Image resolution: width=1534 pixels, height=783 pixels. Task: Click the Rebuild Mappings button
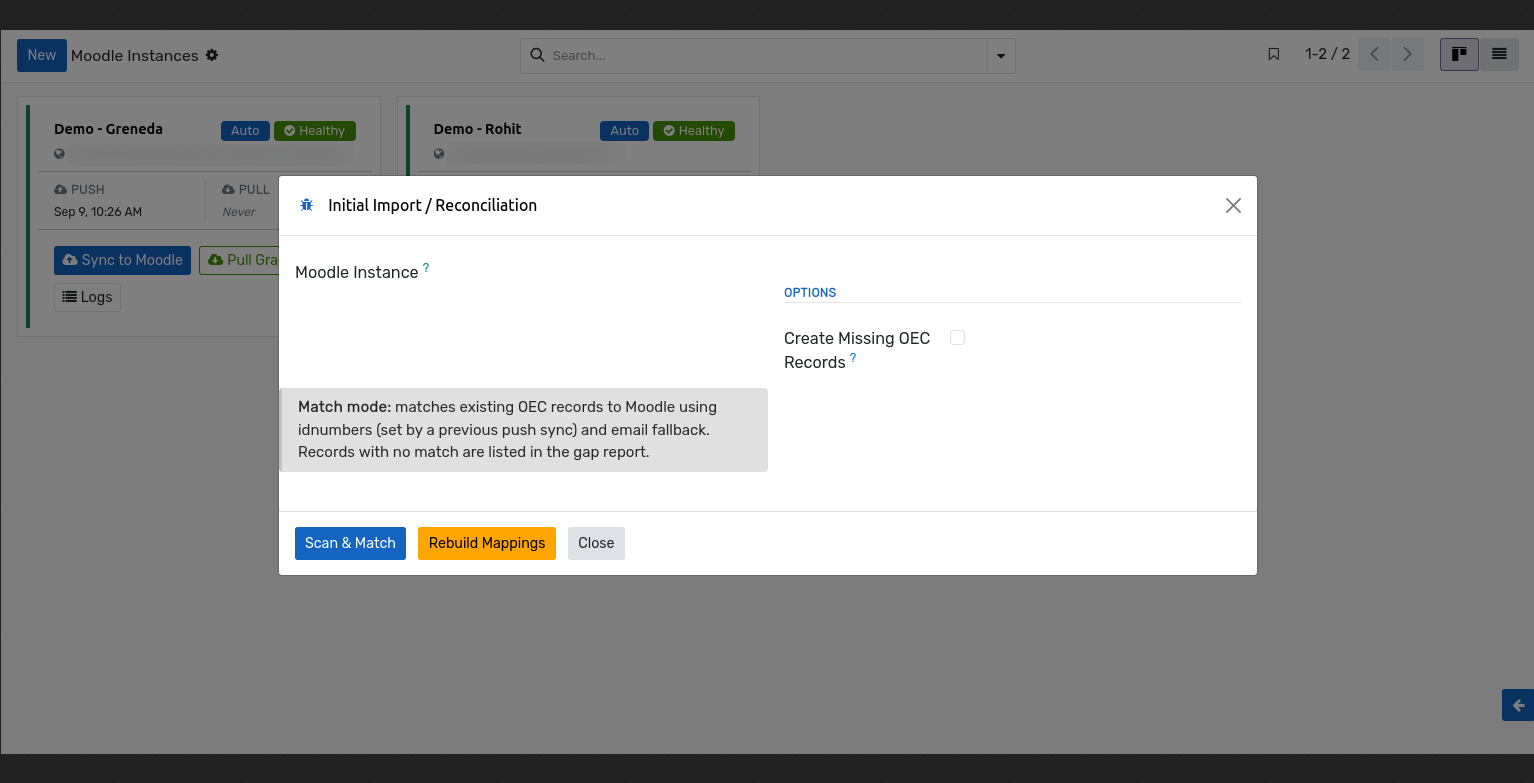[x=487, y=543]
